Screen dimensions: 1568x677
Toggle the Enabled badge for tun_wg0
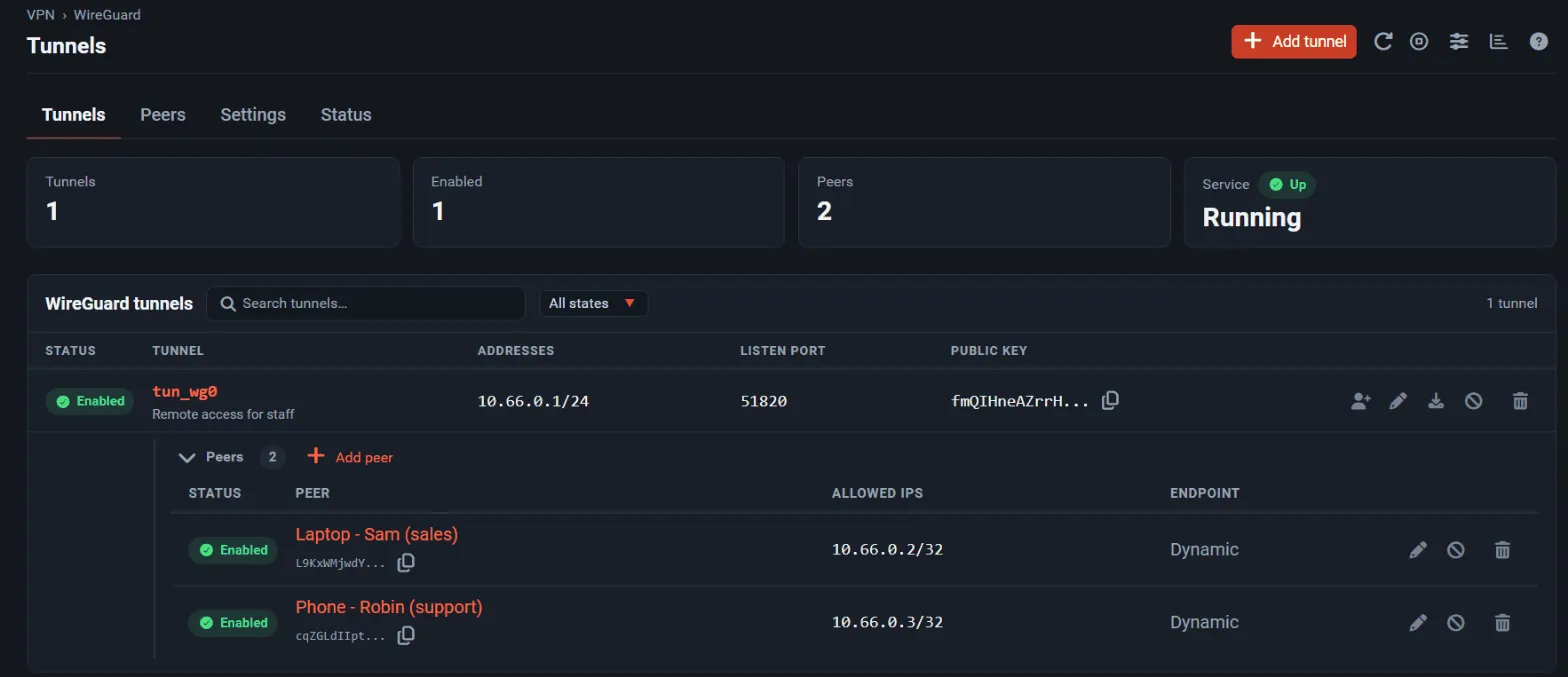pos(90,401)
